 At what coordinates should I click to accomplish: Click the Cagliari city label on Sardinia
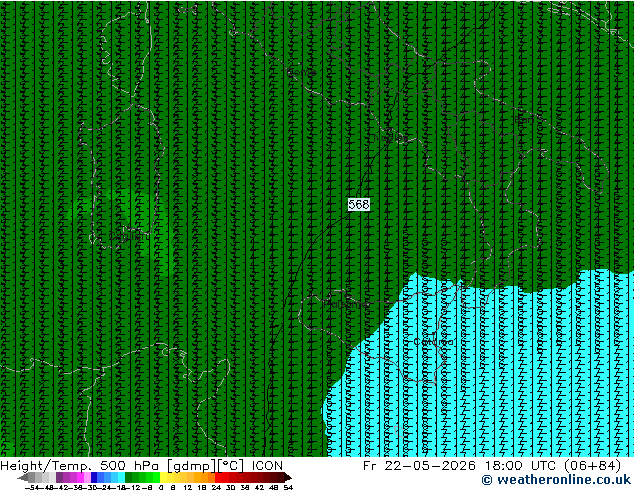129,236
